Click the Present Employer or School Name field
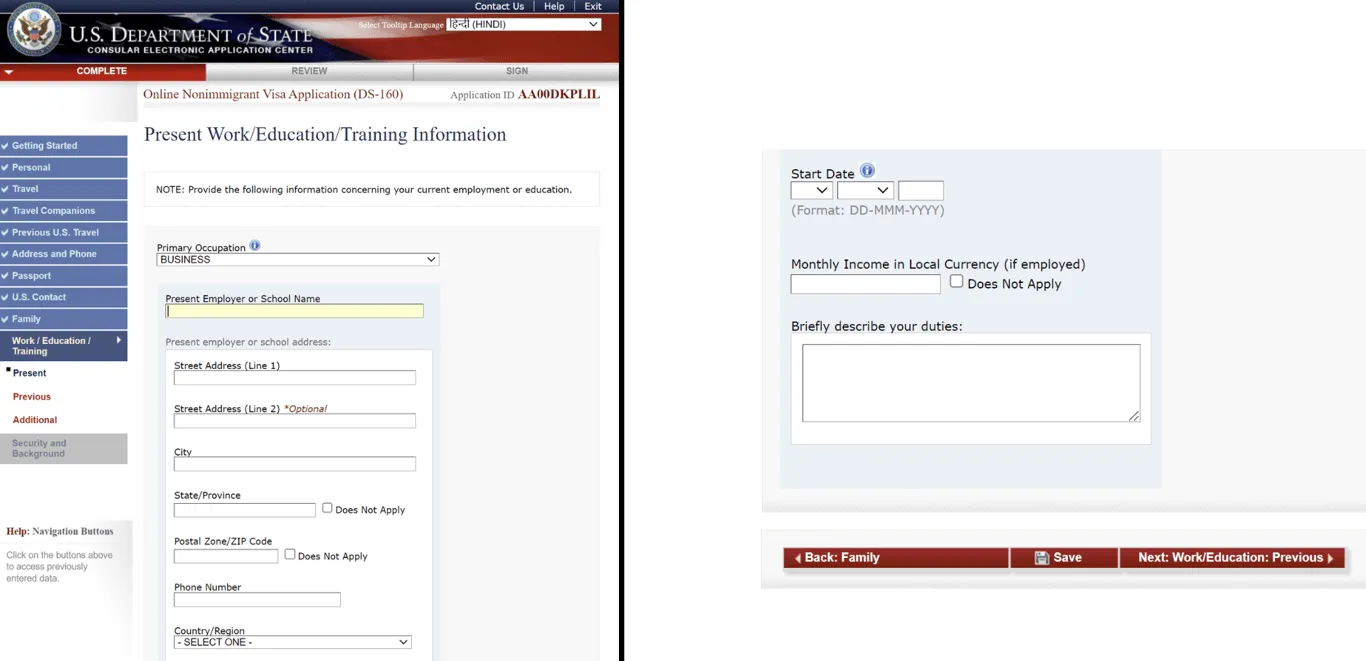This screenshot has height=661, width=1366. [294, 311]
